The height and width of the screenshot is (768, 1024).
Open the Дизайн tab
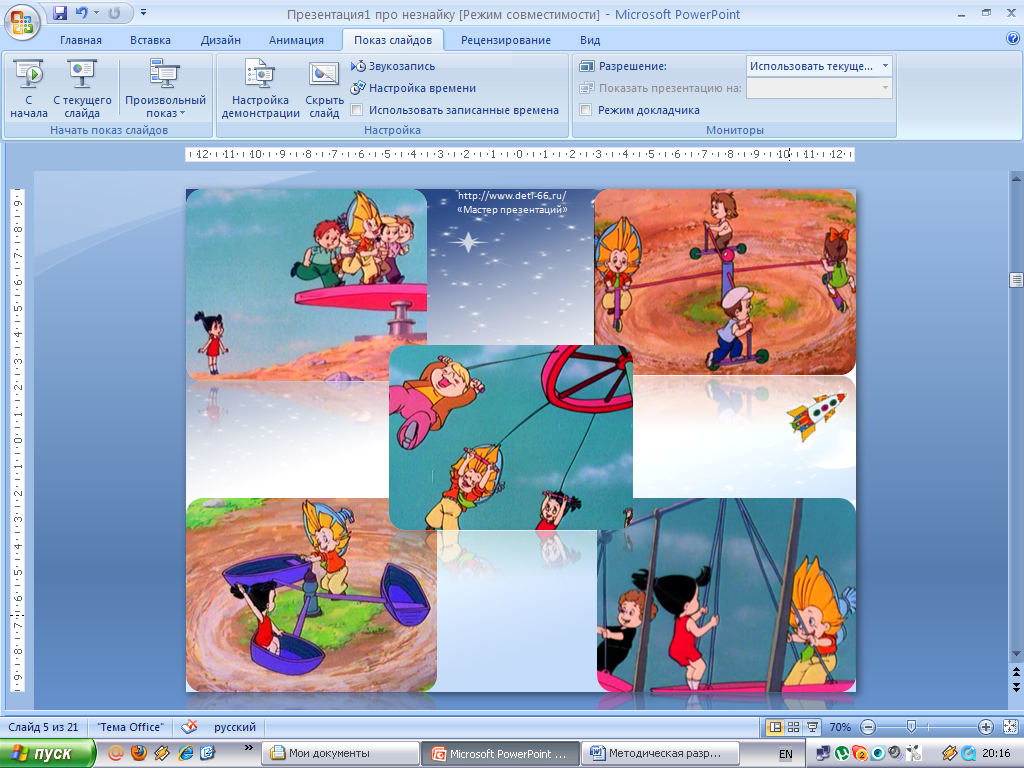click(x=221, y=40)
